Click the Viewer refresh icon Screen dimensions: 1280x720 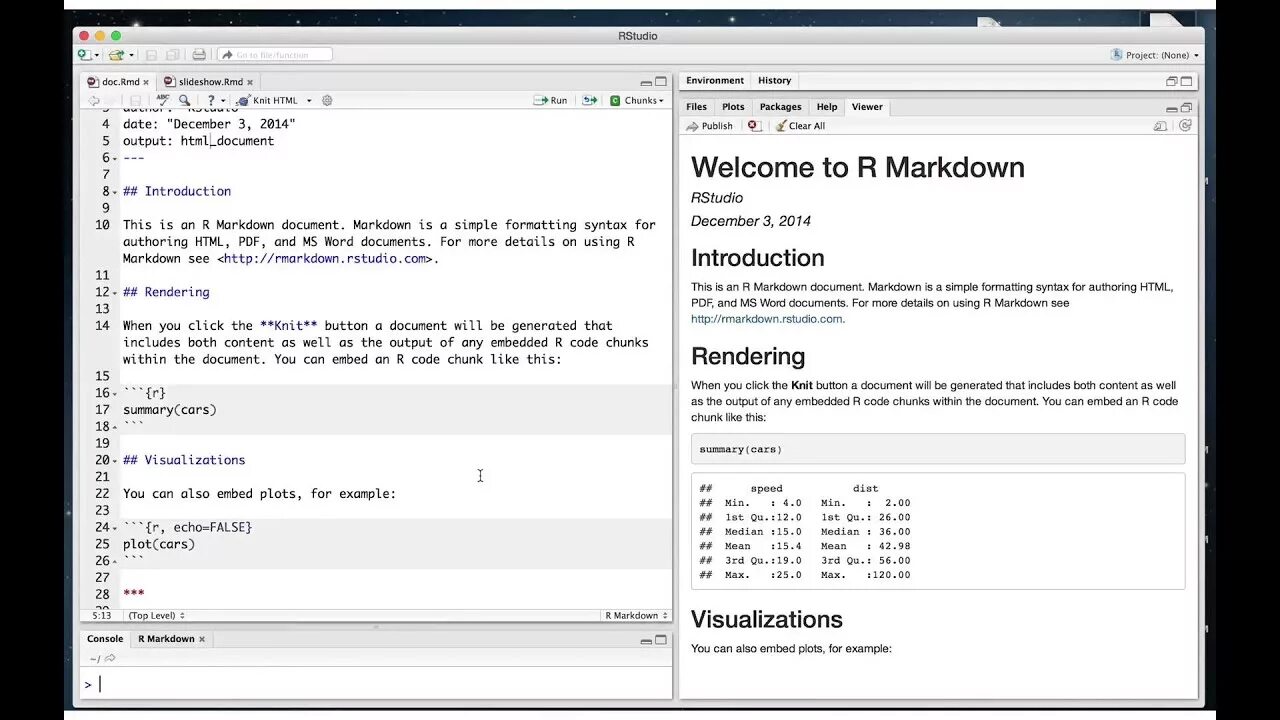click(1185, 126)
